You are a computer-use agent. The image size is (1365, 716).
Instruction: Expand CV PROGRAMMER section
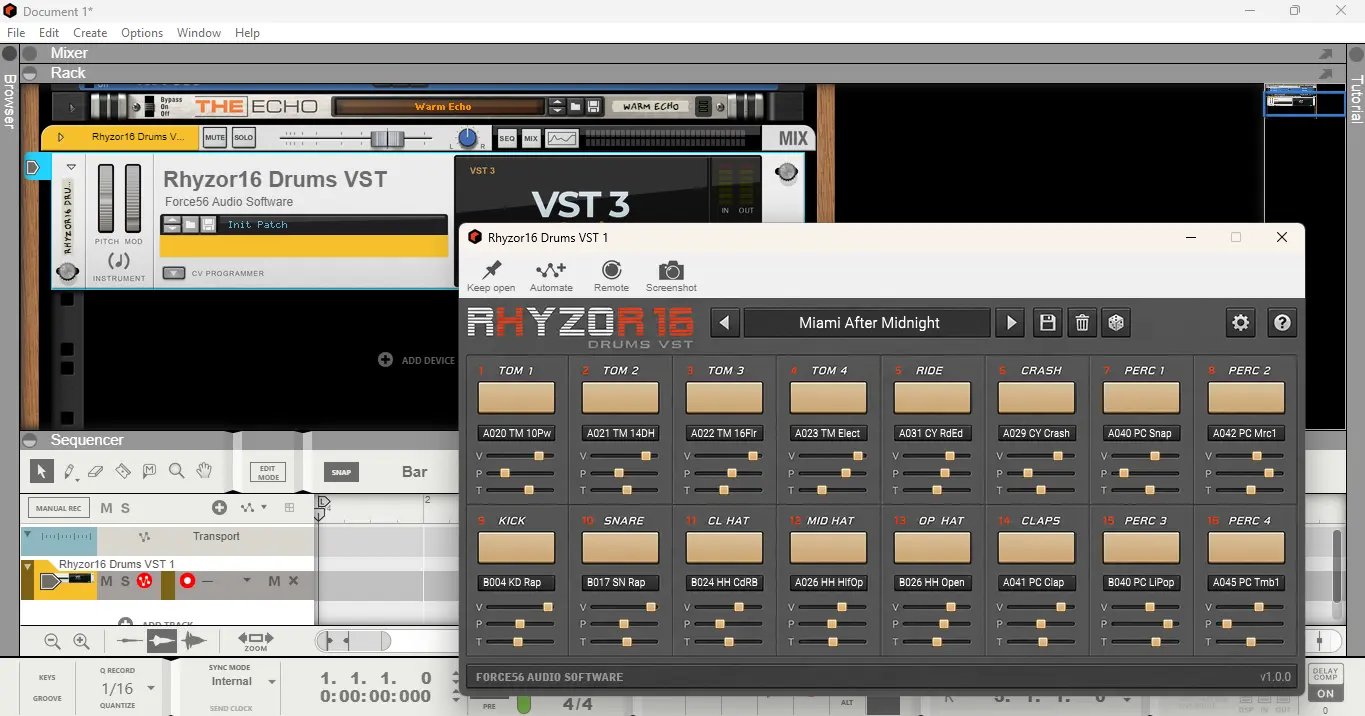coord(174,273)
